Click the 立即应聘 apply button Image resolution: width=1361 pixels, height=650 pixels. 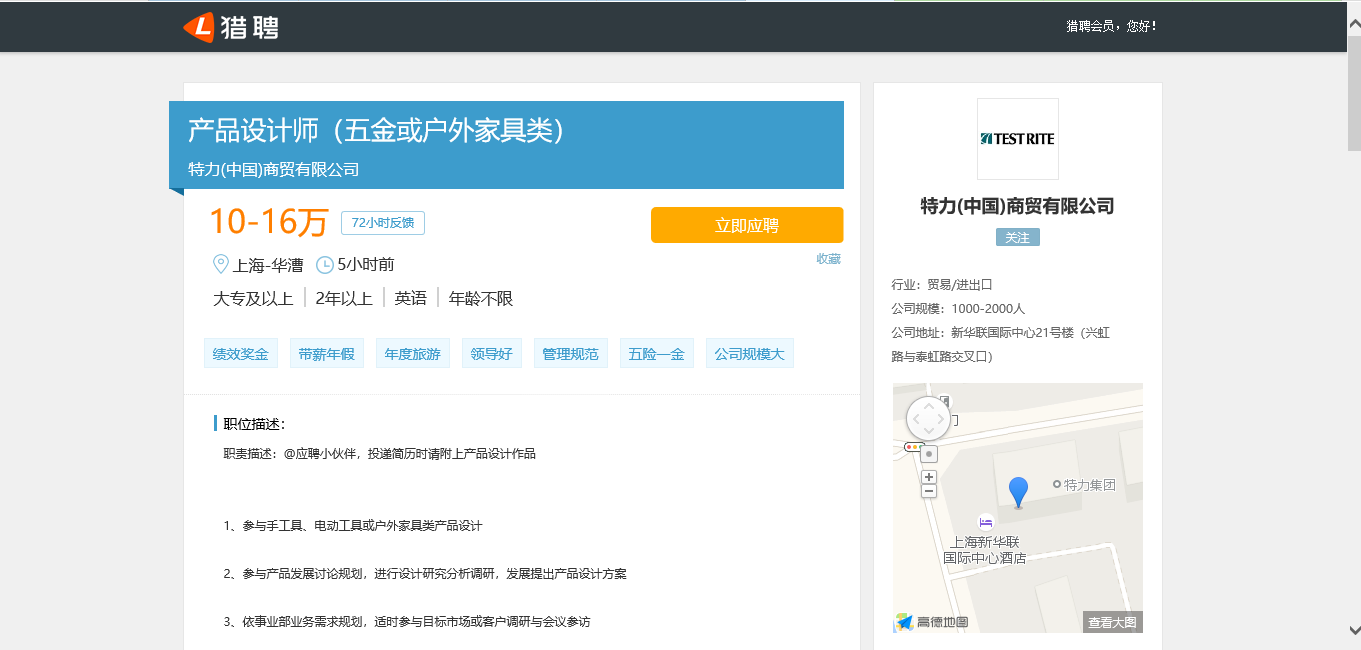(746, 225)
